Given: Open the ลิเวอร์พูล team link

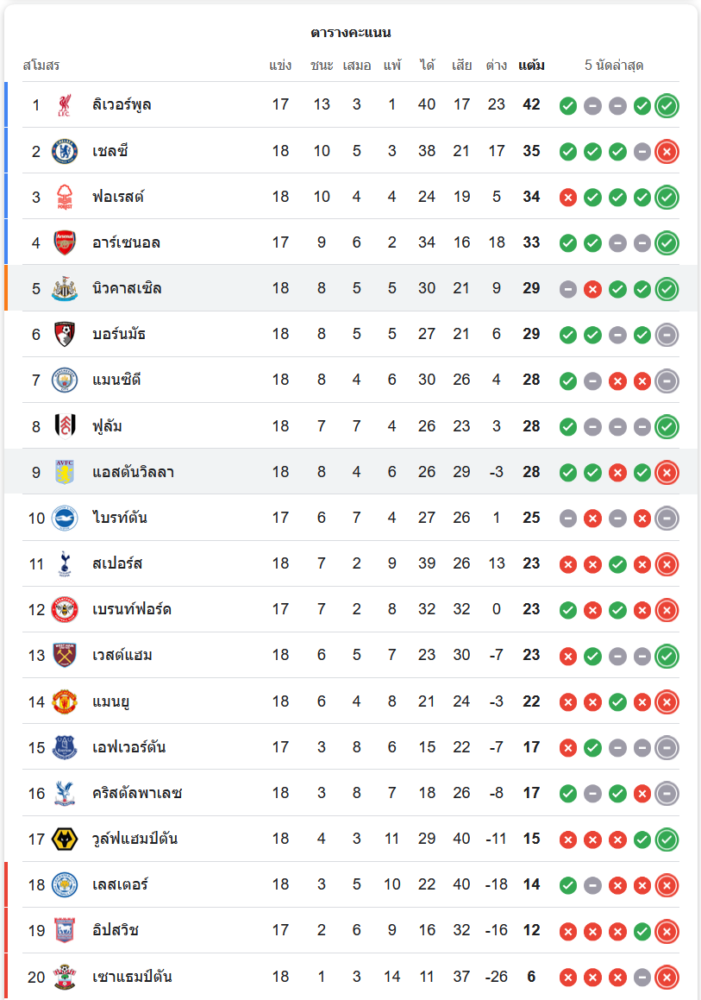Looking at the screenshot, I should [x=122, y=105].
